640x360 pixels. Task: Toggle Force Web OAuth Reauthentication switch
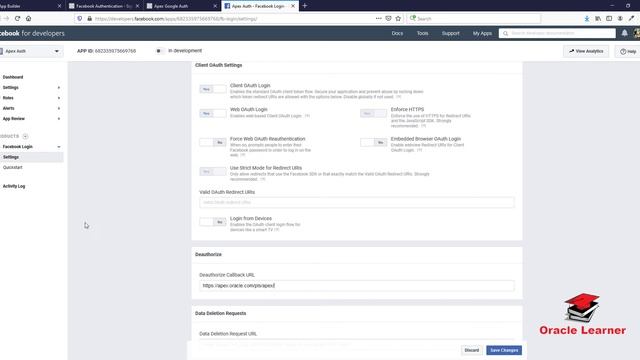point(213,142)
